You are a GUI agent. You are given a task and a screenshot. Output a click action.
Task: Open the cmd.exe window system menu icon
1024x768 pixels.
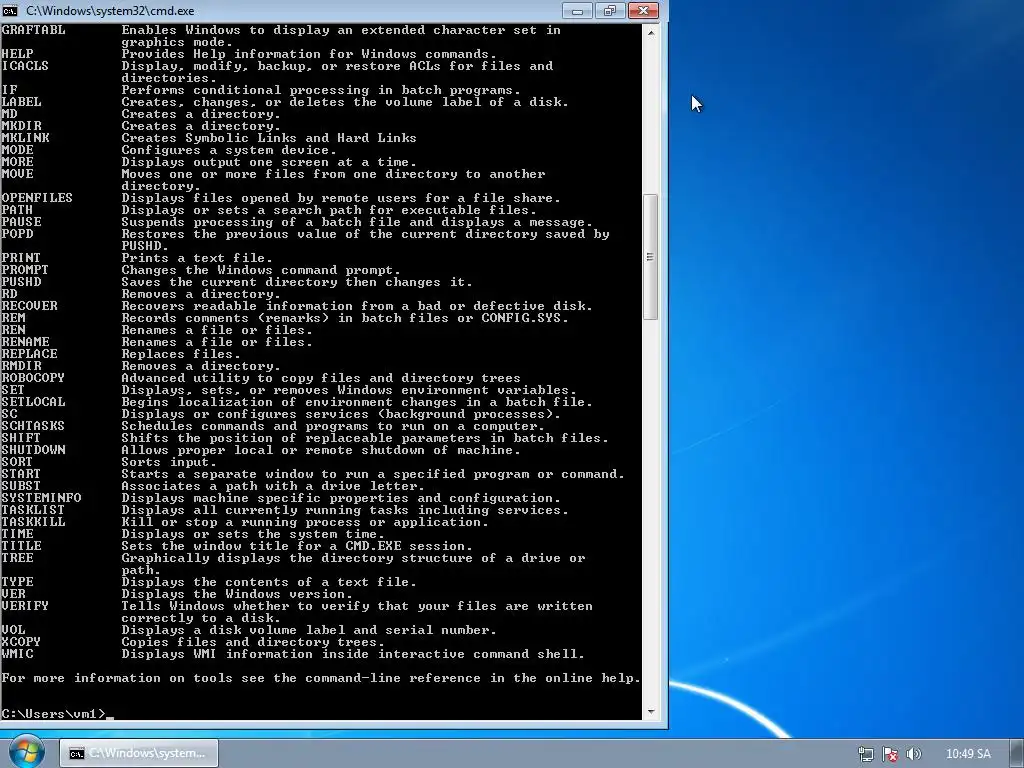point(10,10)
